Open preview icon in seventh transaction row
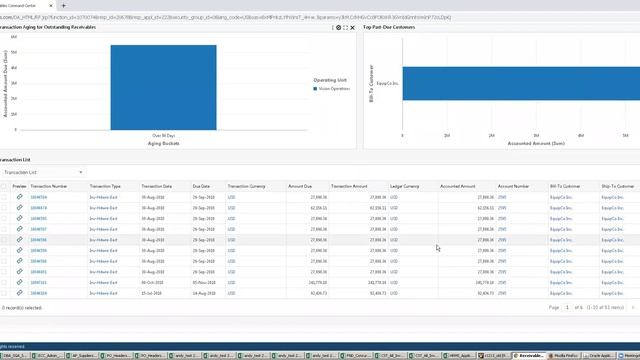The height and width of the screenshot is (360, 640). 19,260
